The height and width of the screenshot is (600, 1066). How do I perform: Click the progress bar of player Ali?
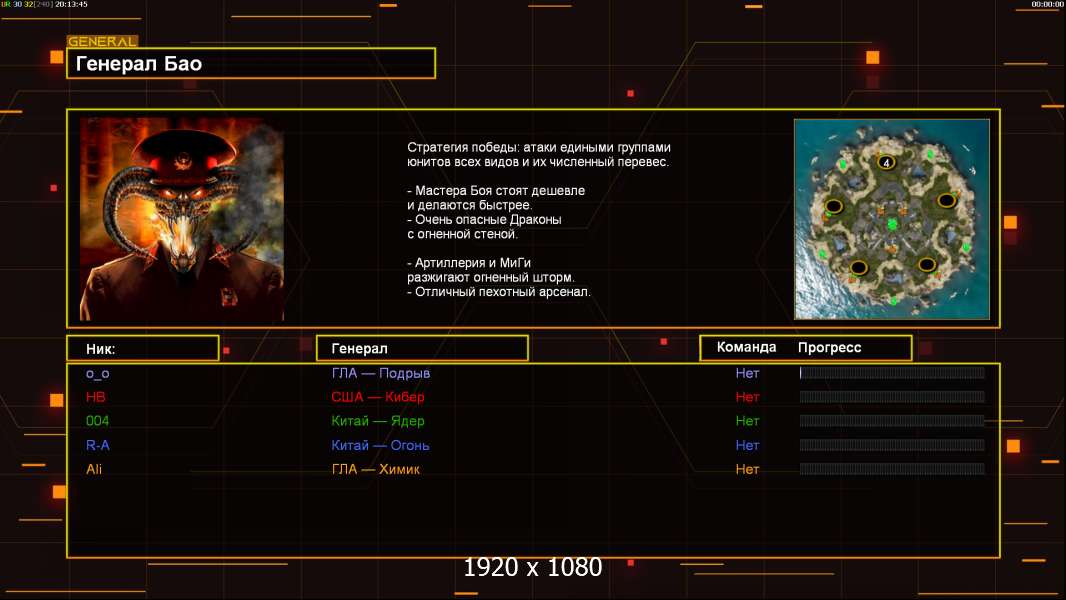[x=892, y=469]
